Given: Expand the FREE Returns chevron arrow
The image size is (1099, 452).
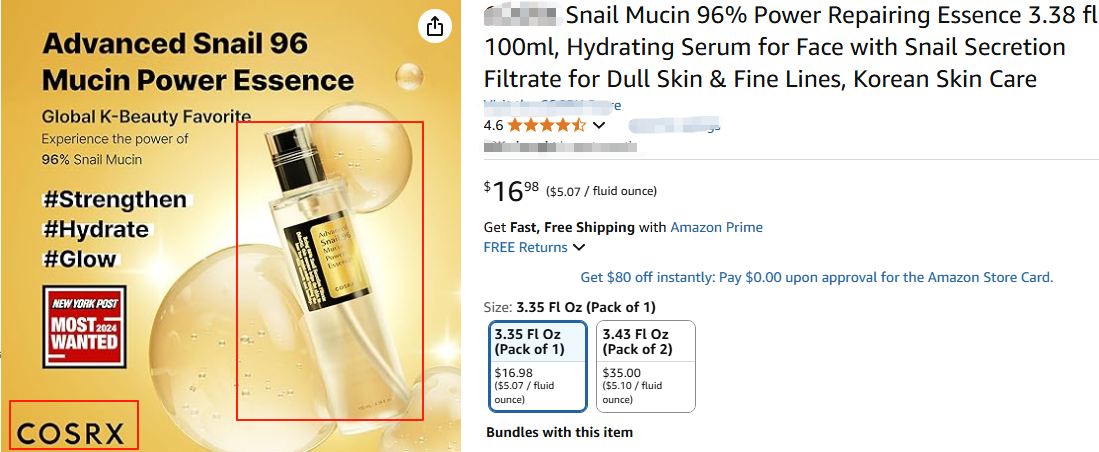Looking at the screenshot, I should pos(579,248).
